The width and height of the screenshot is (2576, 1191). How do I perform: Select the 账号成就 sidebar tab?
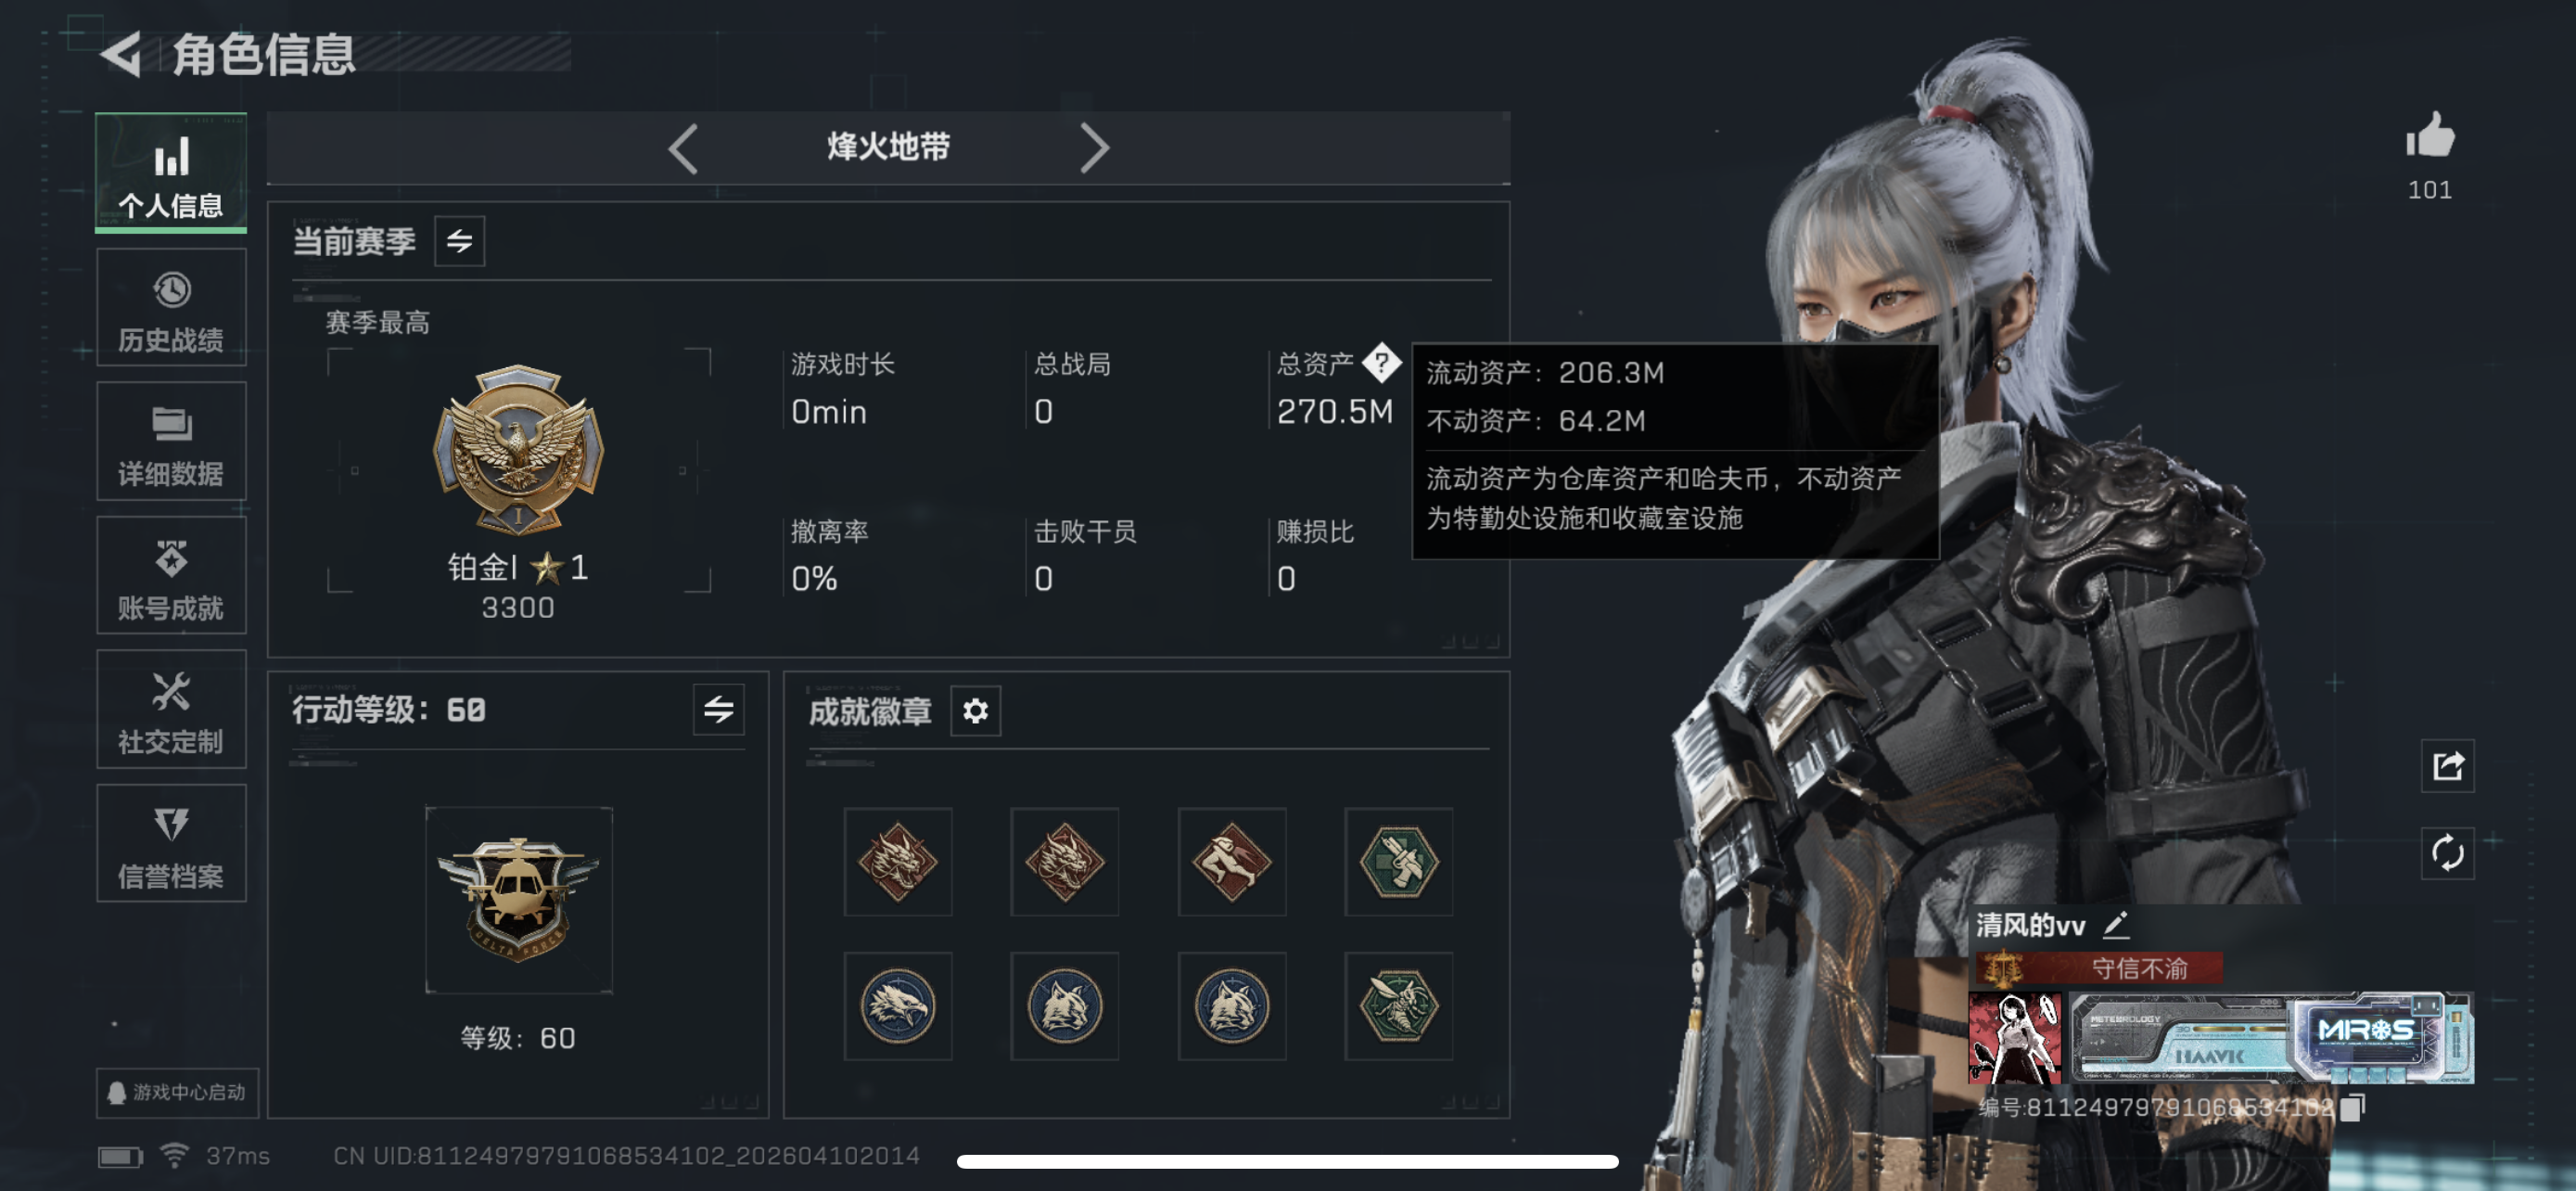coord(171,576)
